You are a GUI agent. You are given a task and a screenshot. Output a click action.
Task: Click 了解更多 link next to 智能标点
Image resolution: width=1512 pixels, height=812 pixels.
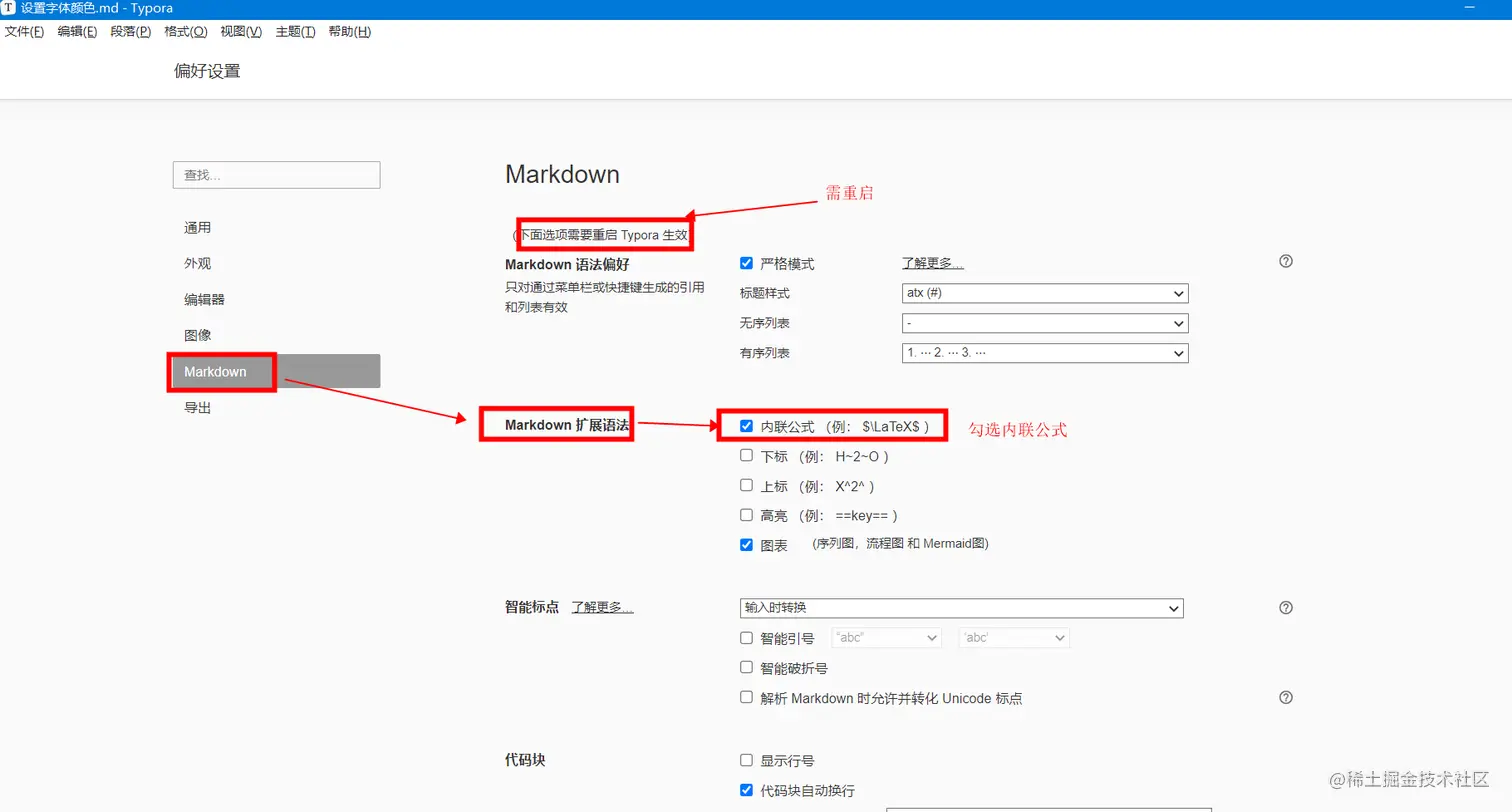pos(602,607)
